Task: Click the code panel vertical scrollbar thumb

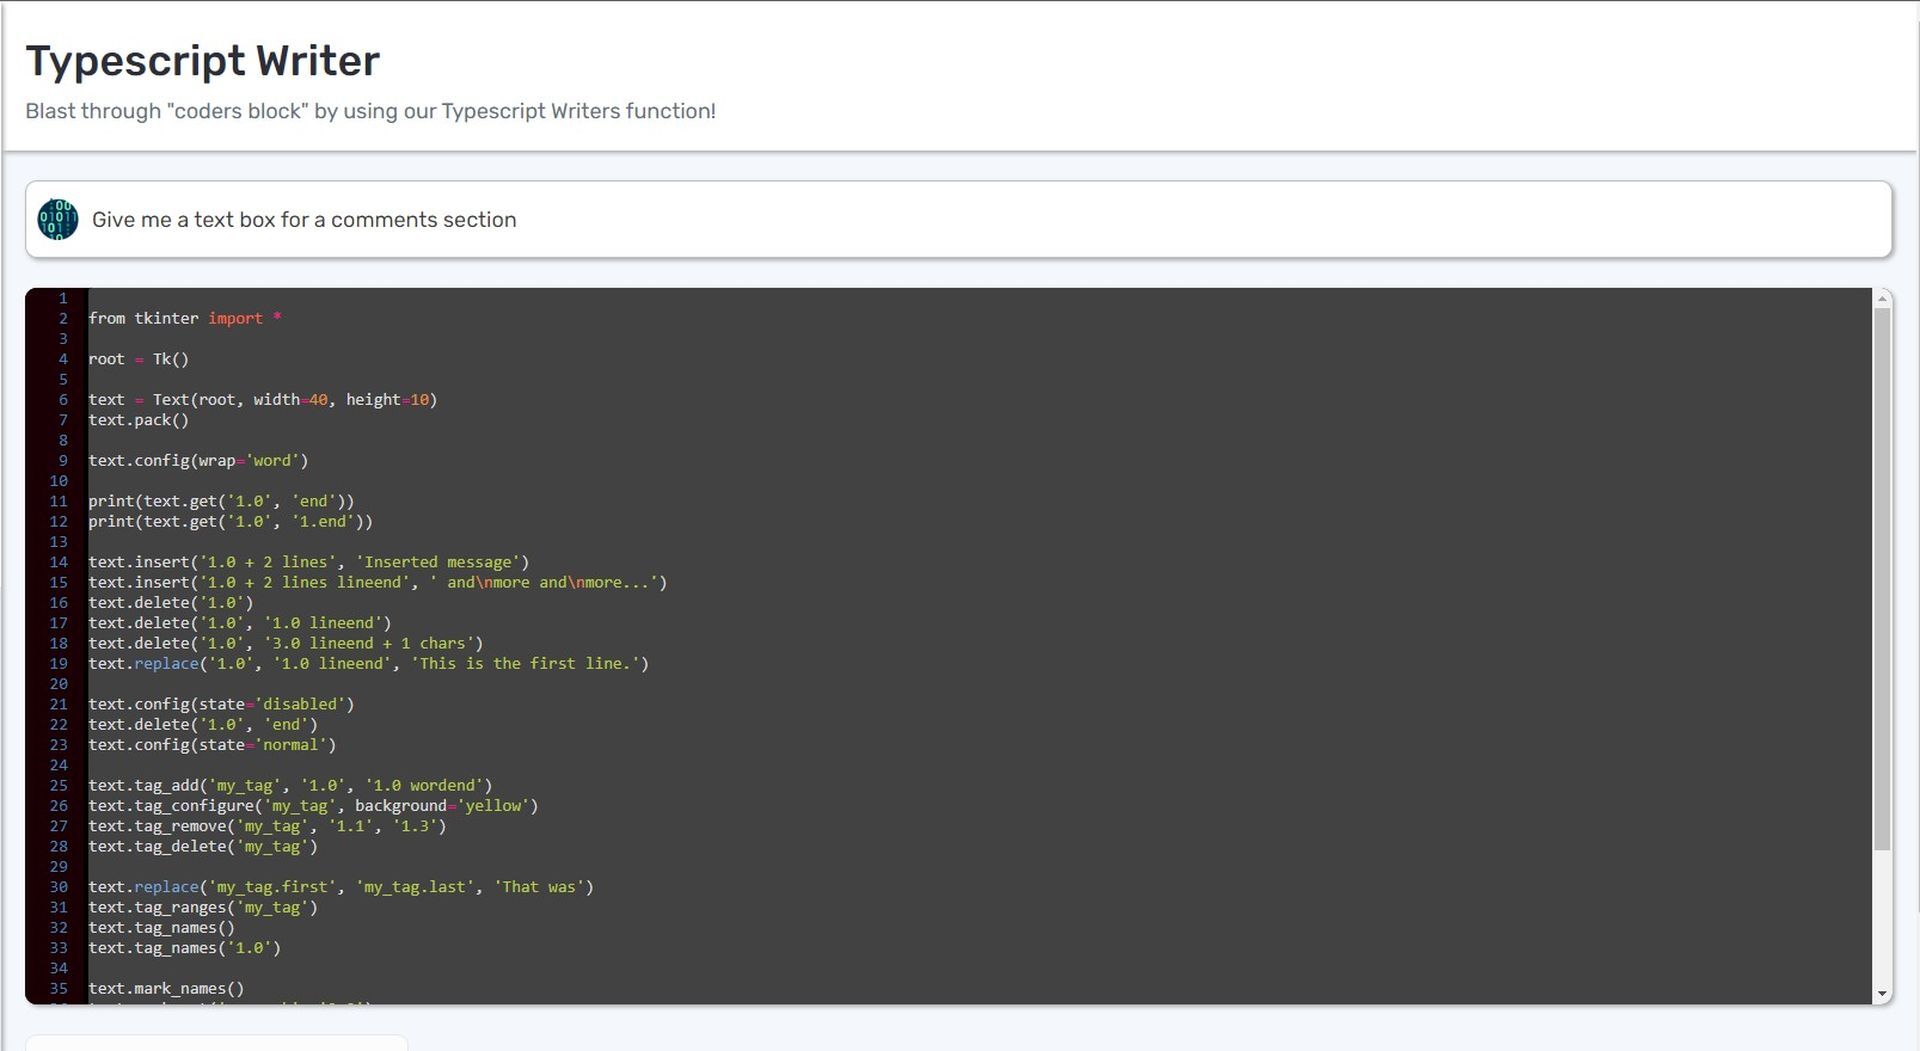Action: 1883,579
